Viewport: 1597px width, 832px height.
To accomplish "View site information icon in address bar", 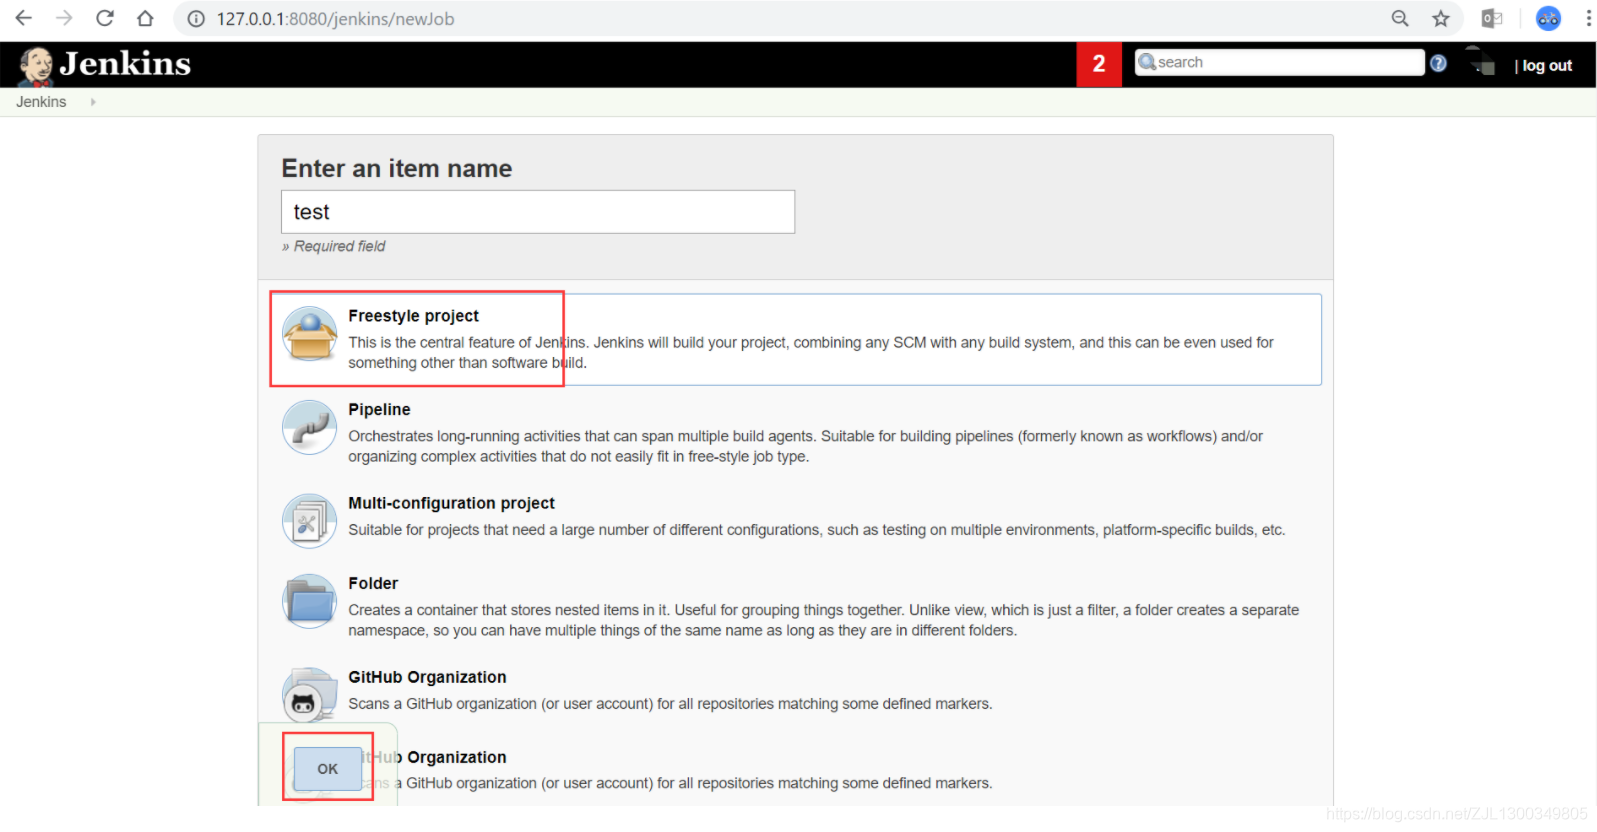I will click(196, 19).
